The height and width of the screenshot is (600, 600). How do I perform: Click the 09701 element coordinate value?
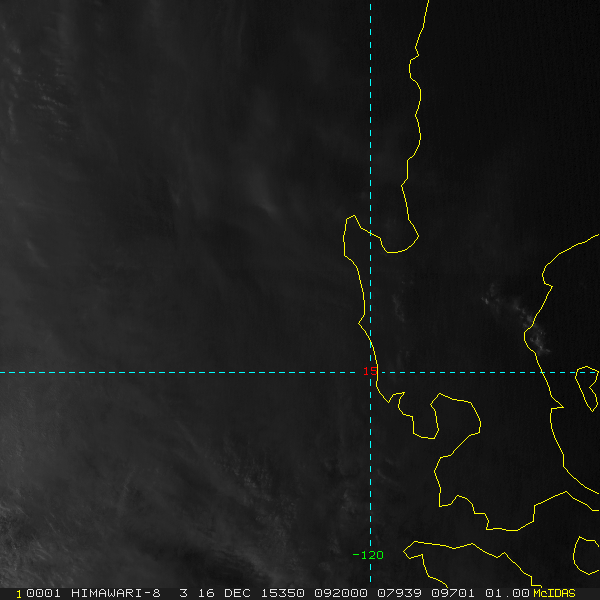pyautogui.click(x=453, y=593)
